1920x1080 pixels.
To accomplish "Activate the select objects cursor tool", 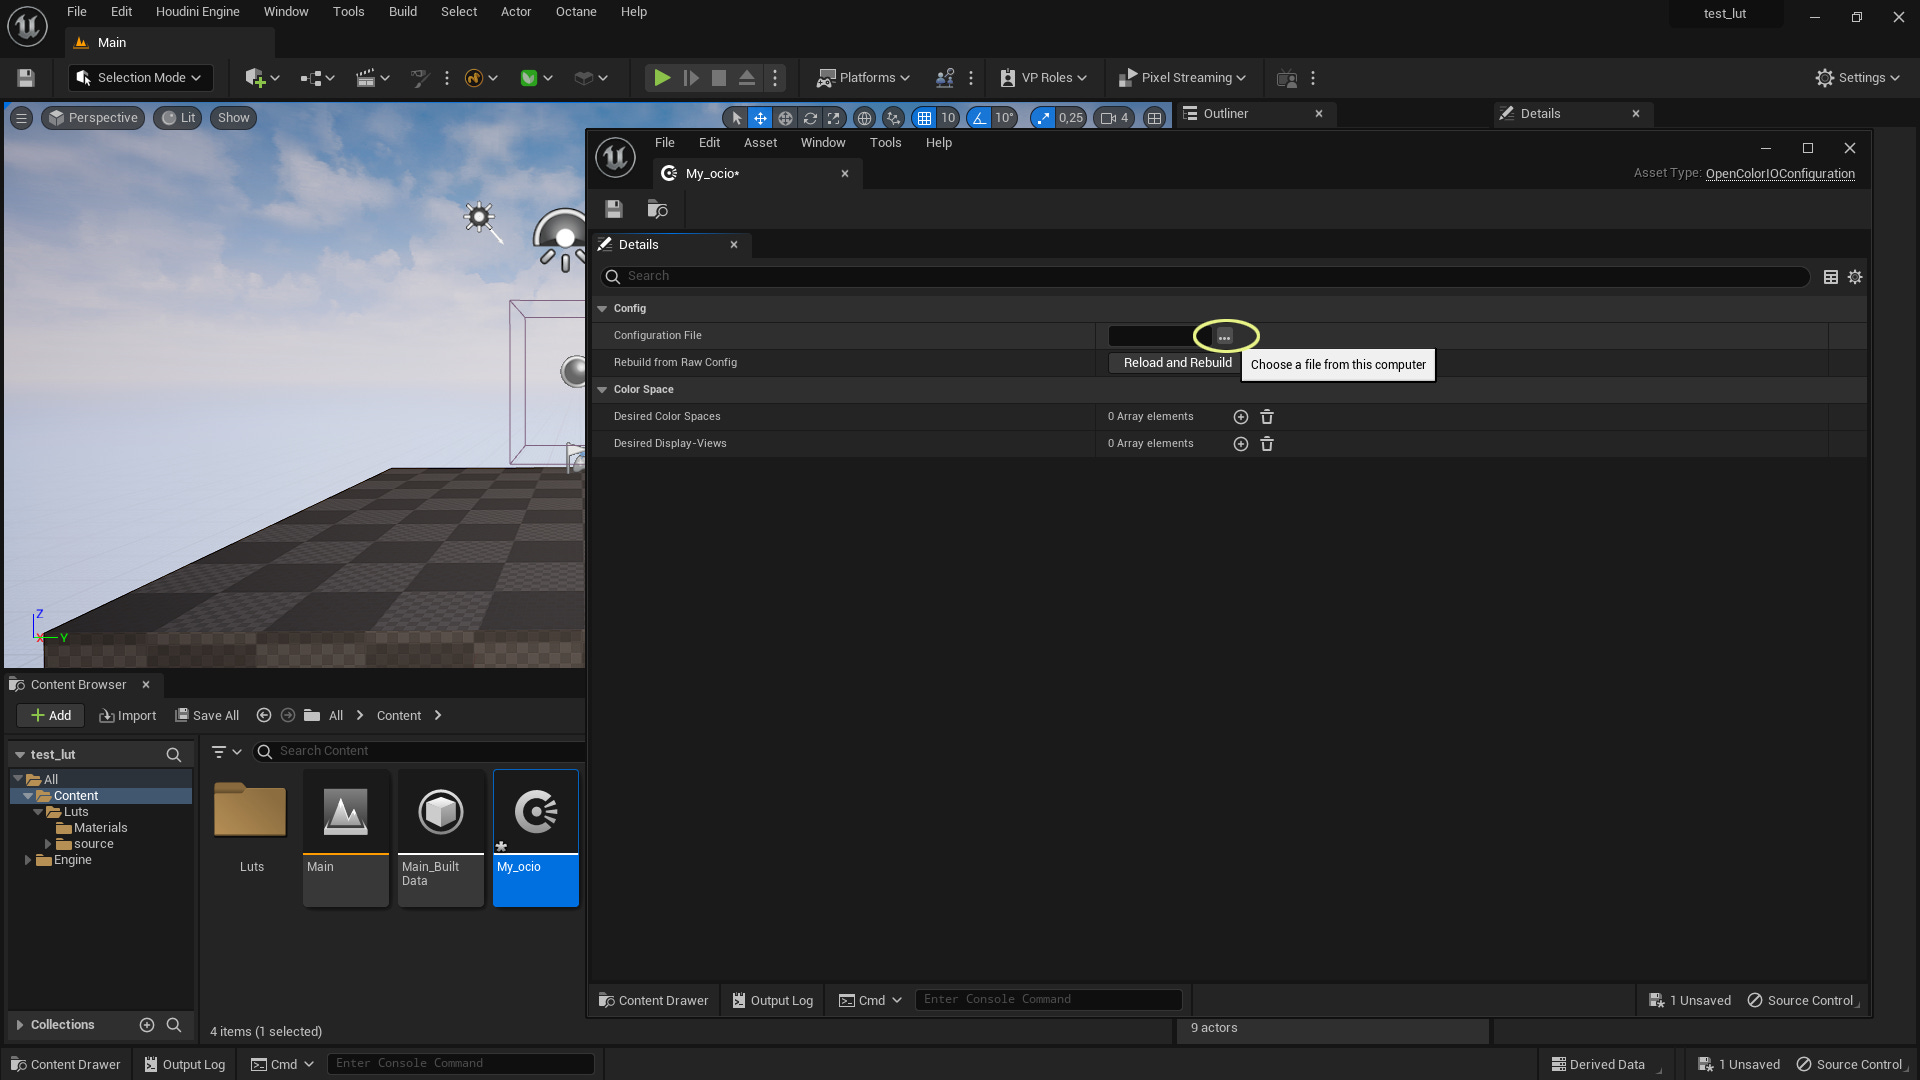I will click(x=737, y=118).
